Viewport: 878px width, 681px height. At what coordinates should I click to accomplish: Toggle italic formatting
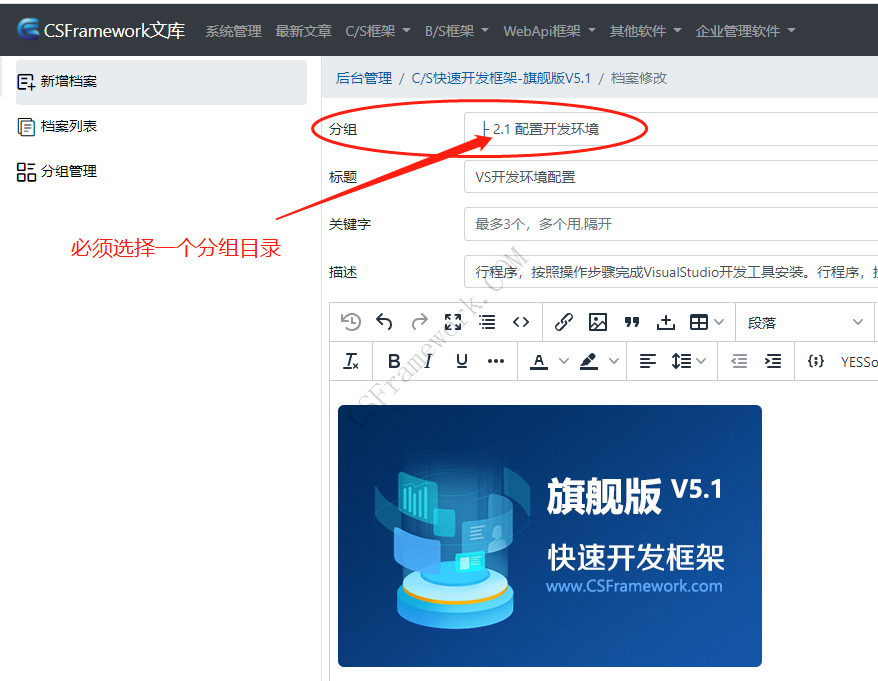[428, 361]
